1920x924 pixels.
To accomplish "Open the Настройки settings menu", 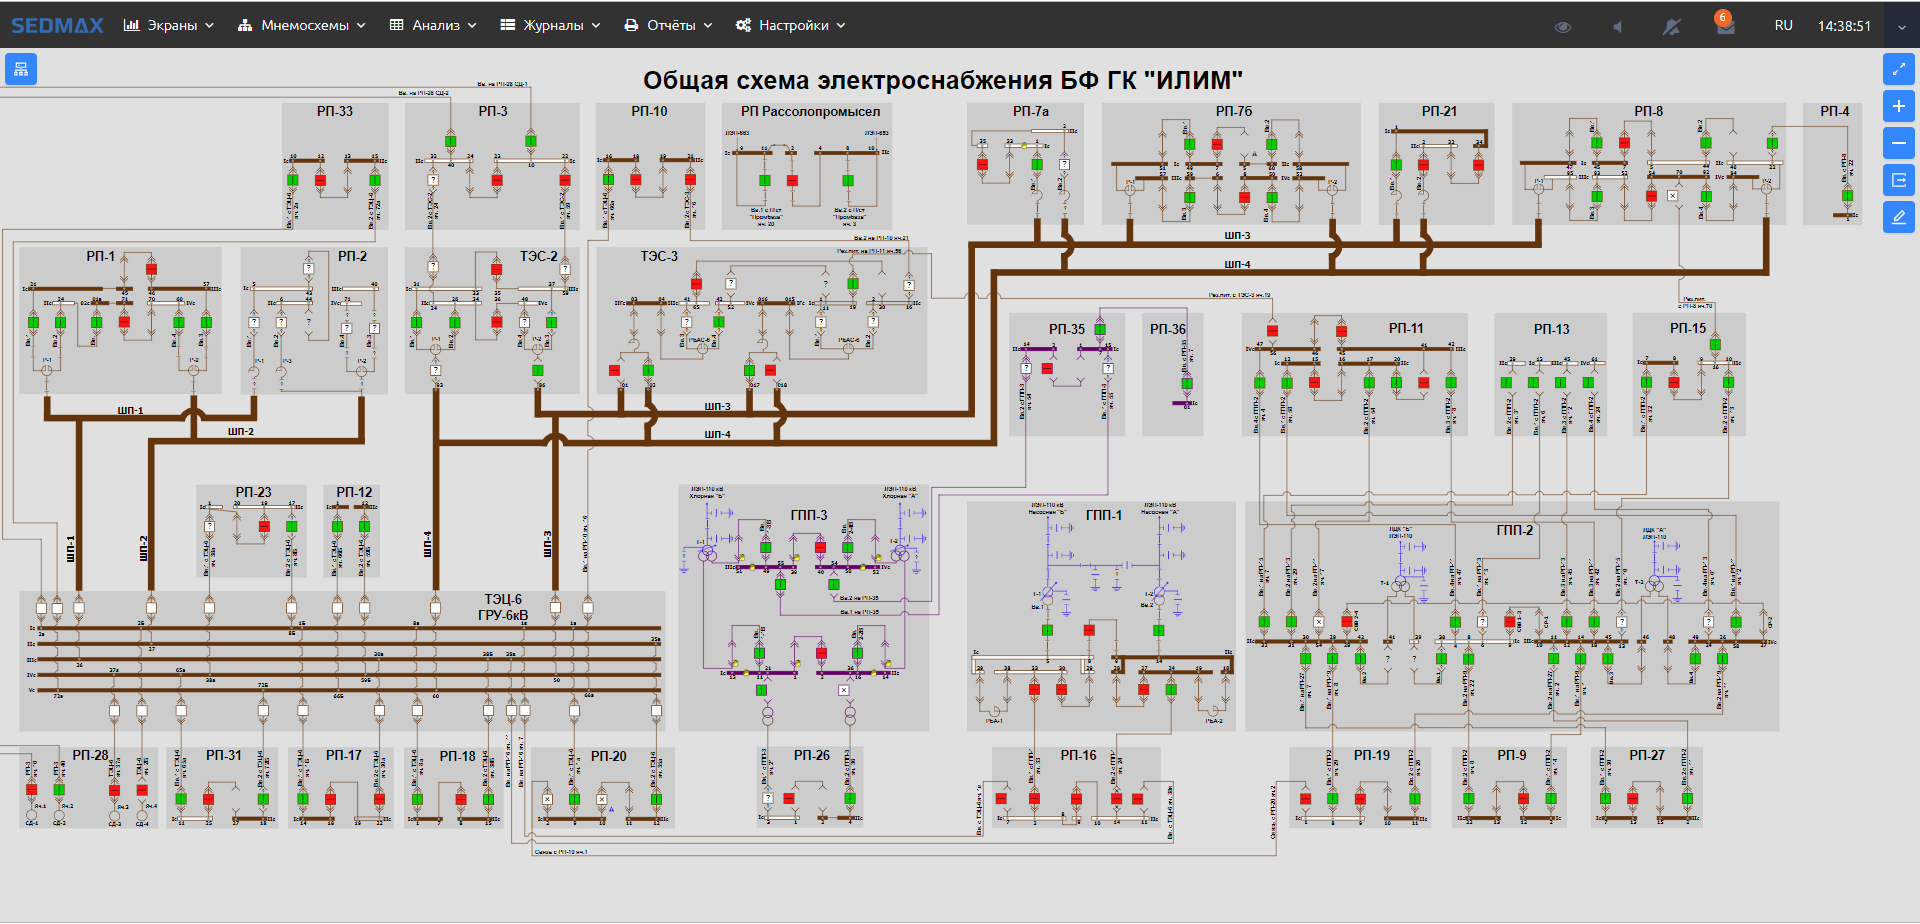I will pyautogui.click(x=791, y=25).
